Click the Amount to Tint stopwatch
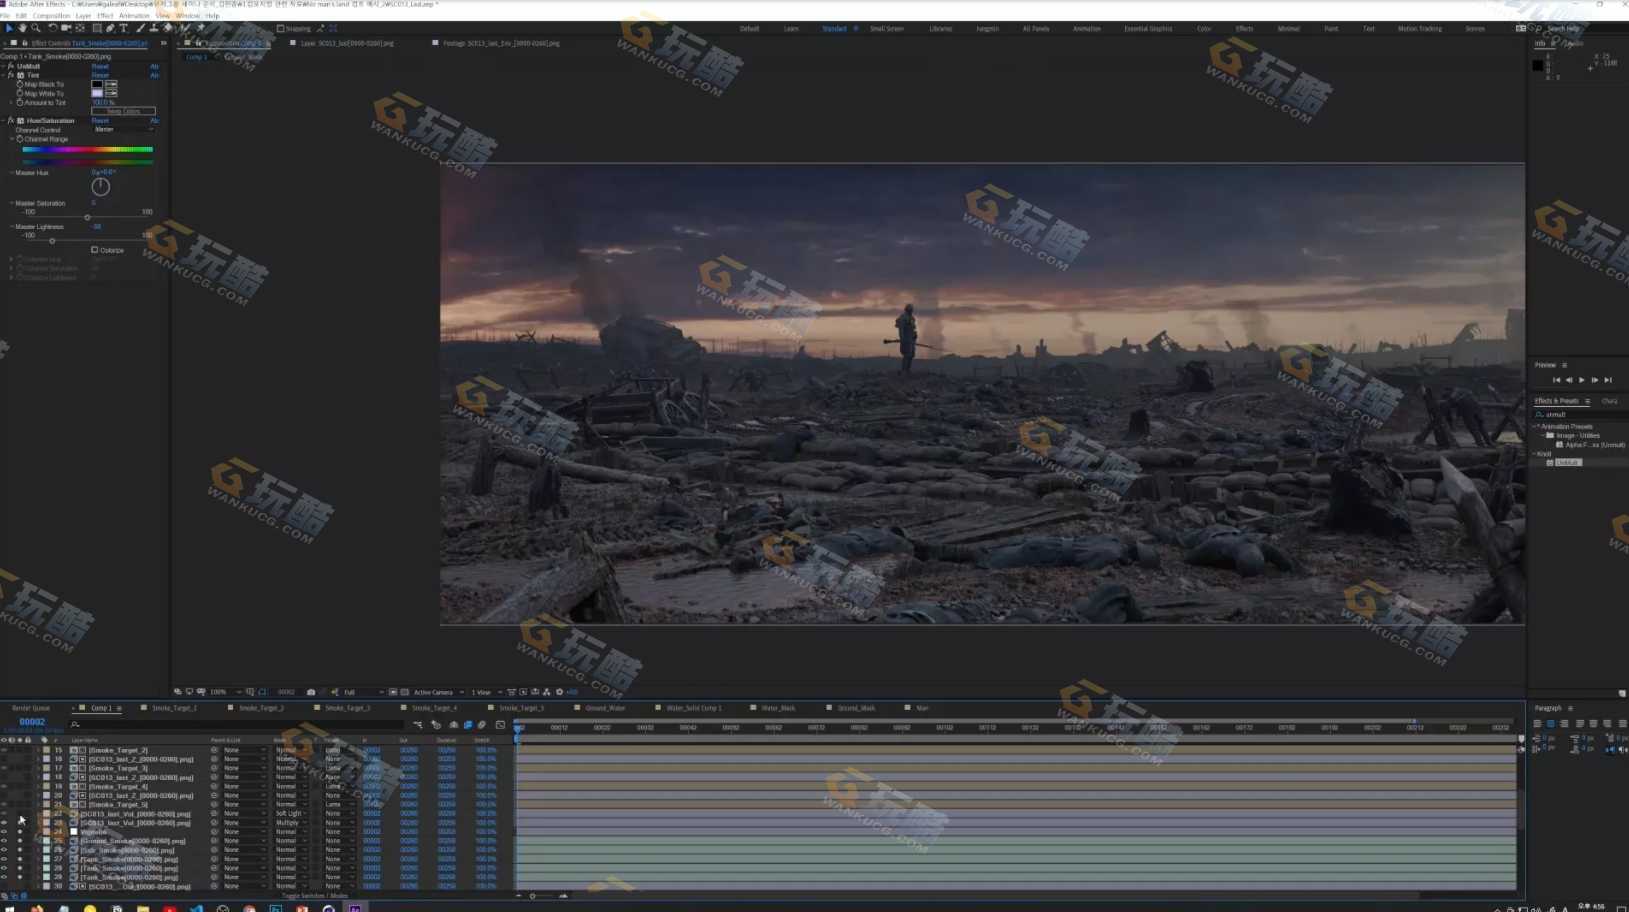The image size is (1629, 912). [x=19, y=102]
